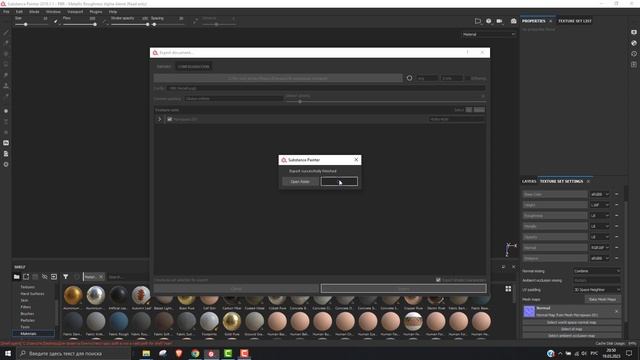
Task: Open the Viewport menu
Action: pos(75,12)
